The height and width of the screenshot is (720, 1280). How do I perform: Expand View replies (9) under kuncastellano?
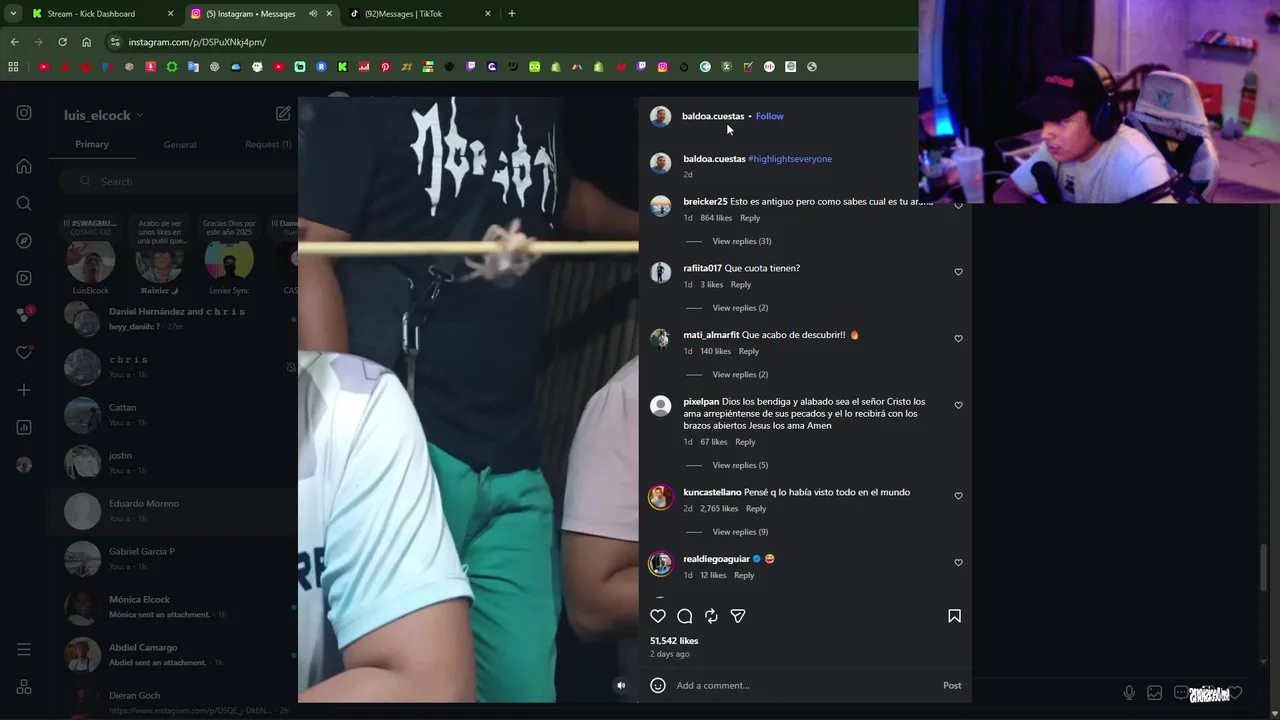pyautogui.click(x=740, y=532)
